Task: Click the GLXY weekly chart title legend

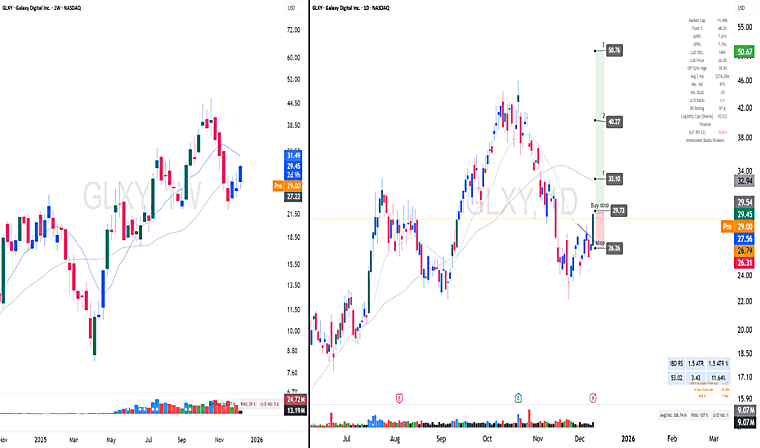Action: 41,8
